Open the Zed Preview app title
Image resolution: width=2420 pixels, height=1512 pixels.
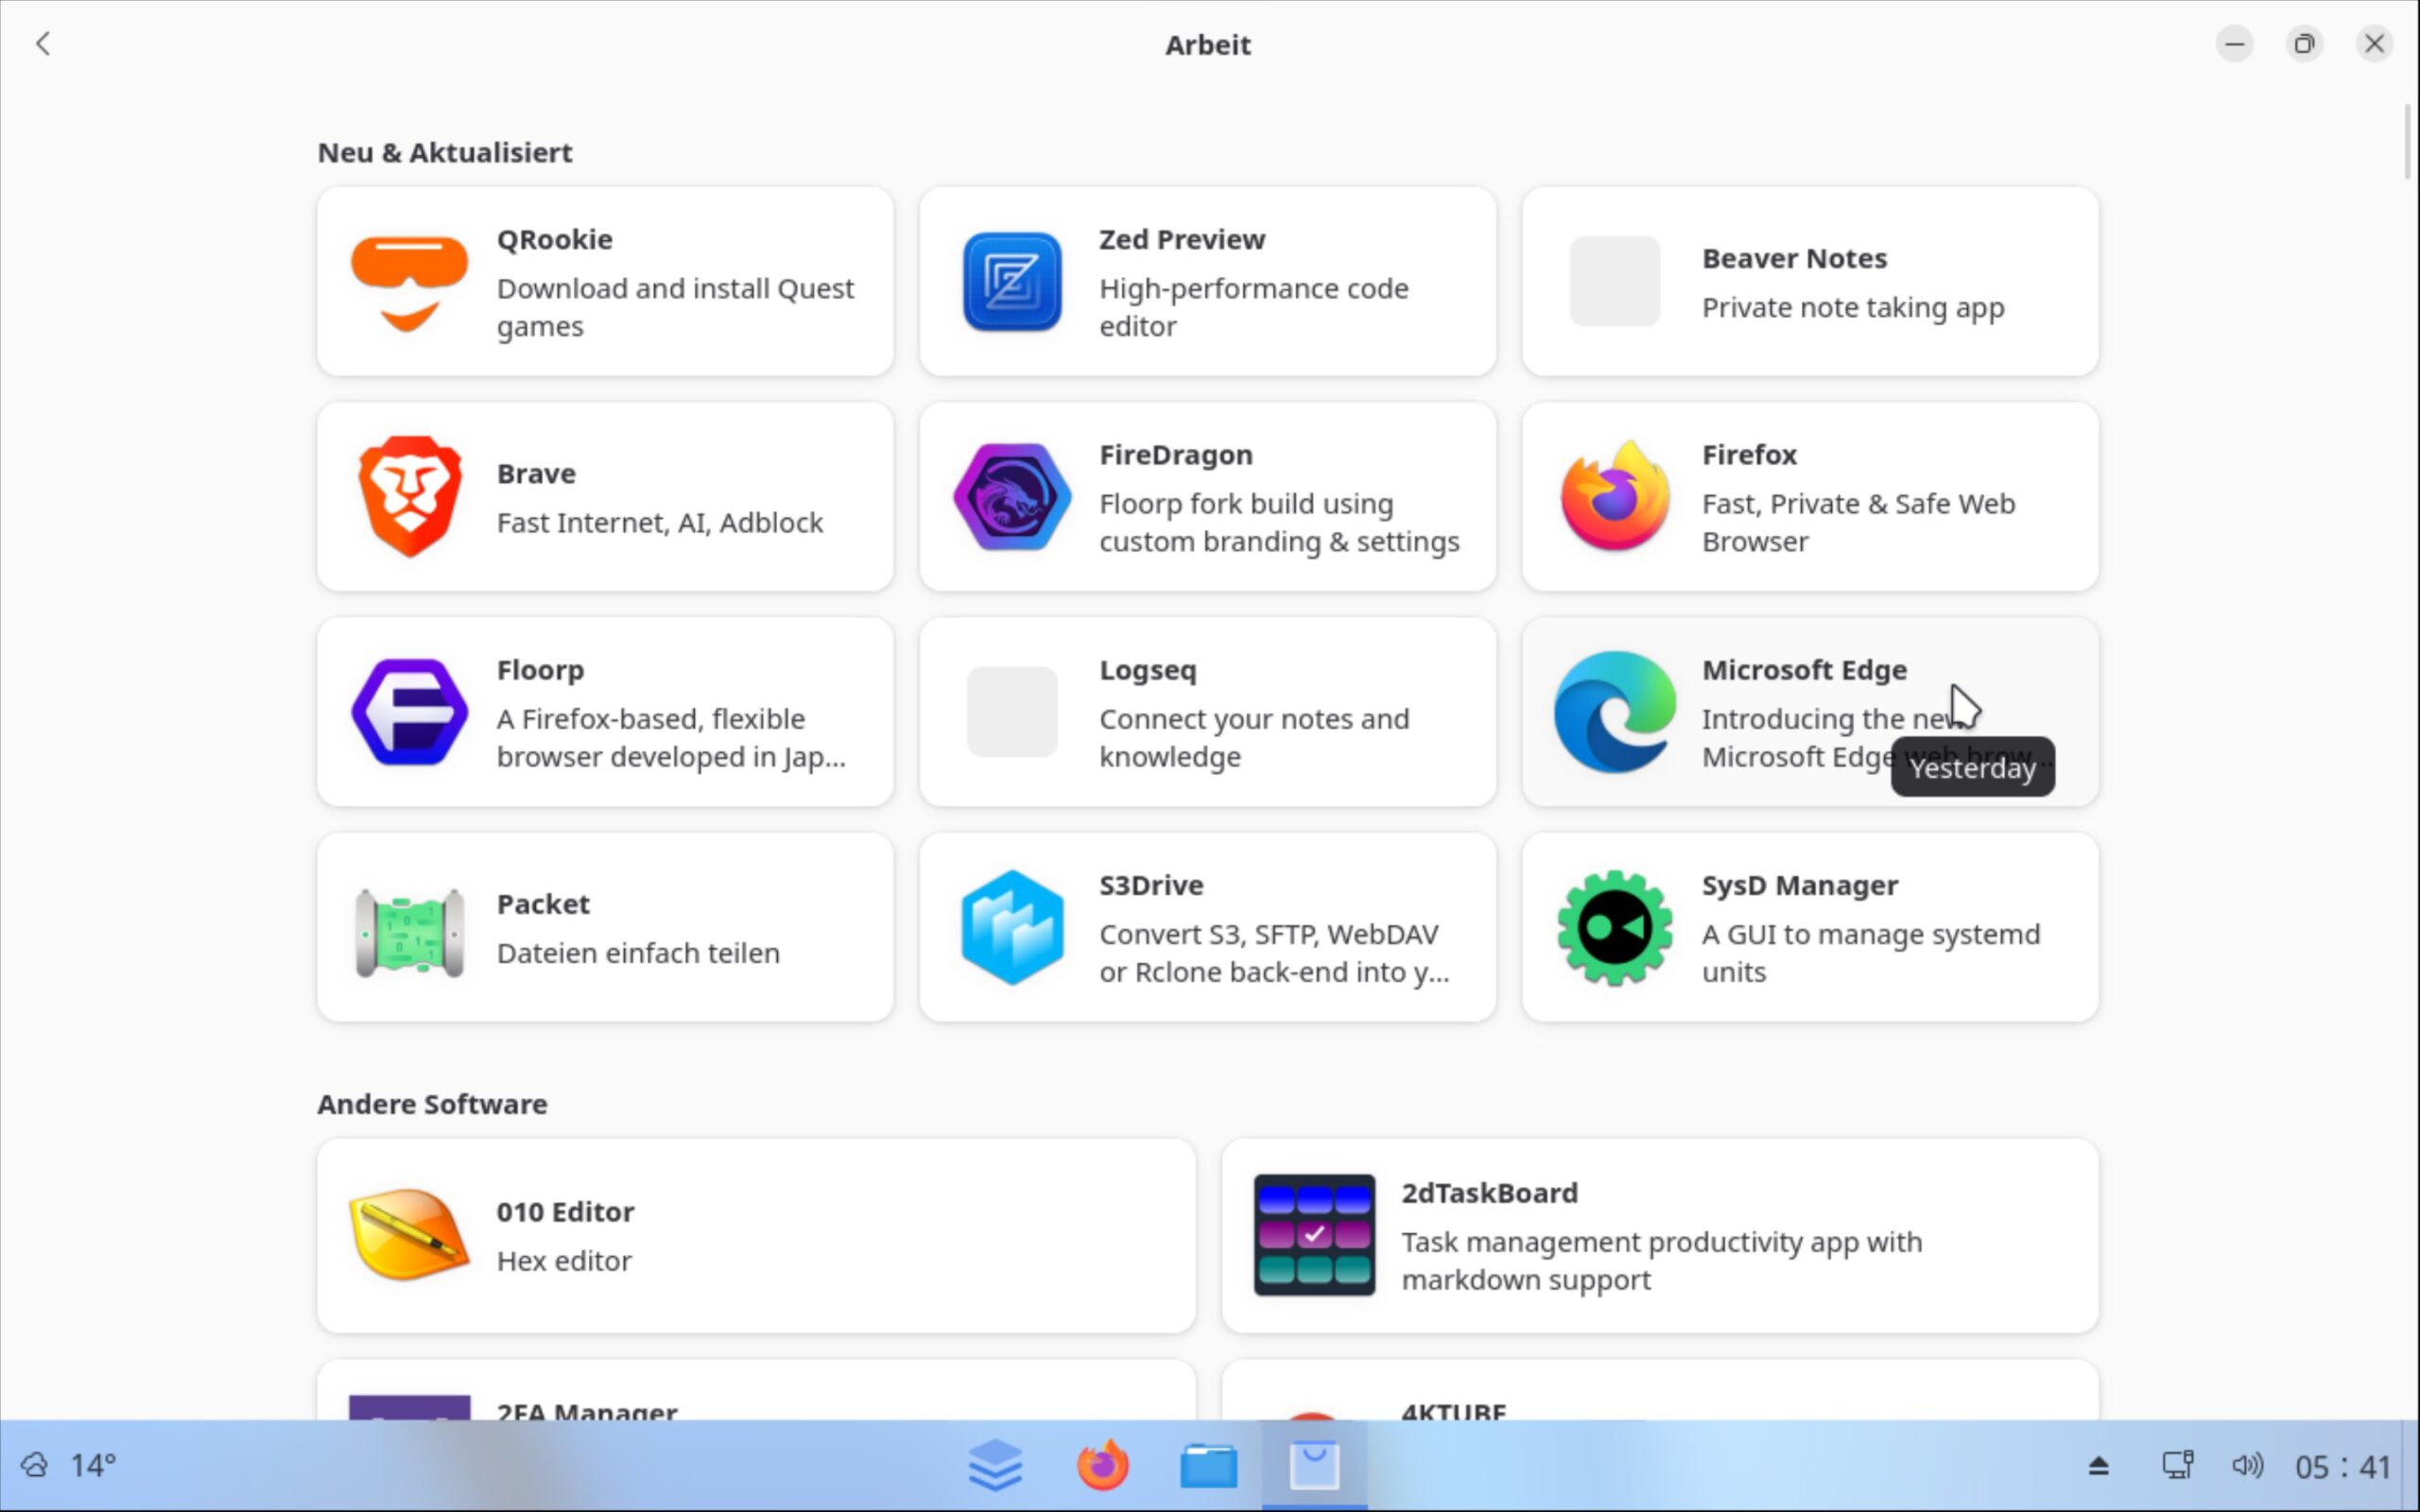click(1182, 240)
